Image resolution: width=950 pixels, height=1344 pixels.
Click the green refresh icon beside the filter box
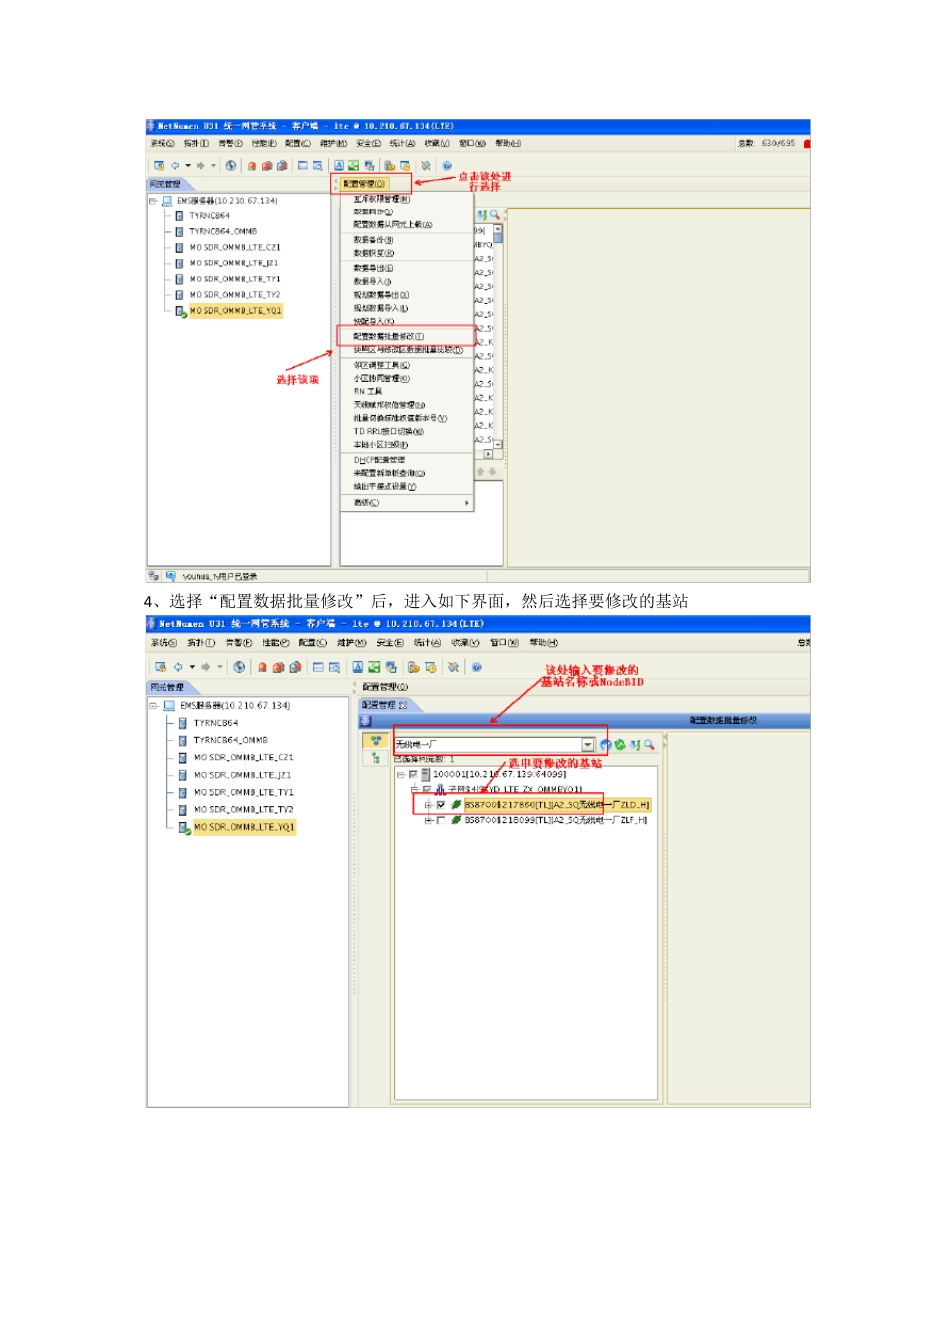[620, 745]
